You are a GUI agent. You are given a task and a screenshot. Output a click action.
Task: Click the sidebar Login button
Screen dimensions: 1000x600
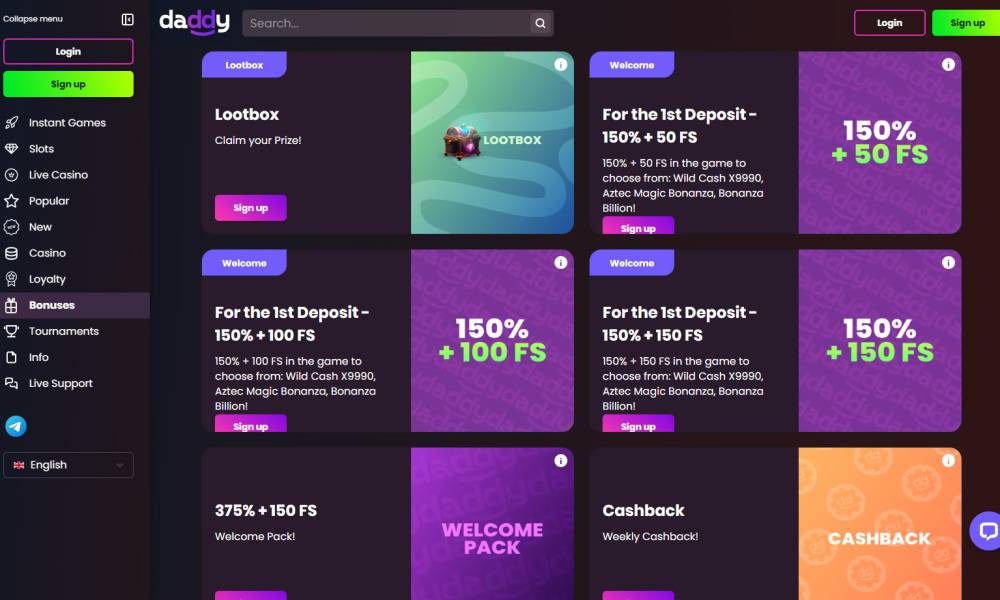pyautogui.click(x=68, y=52)
